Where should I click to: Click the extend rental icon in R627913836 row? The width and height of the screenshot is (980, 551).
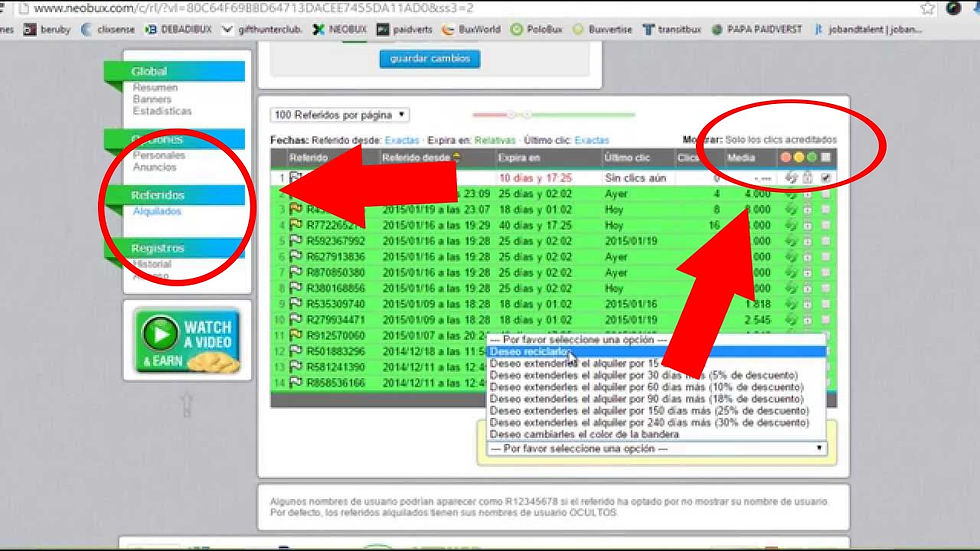[x=808, y=257]
